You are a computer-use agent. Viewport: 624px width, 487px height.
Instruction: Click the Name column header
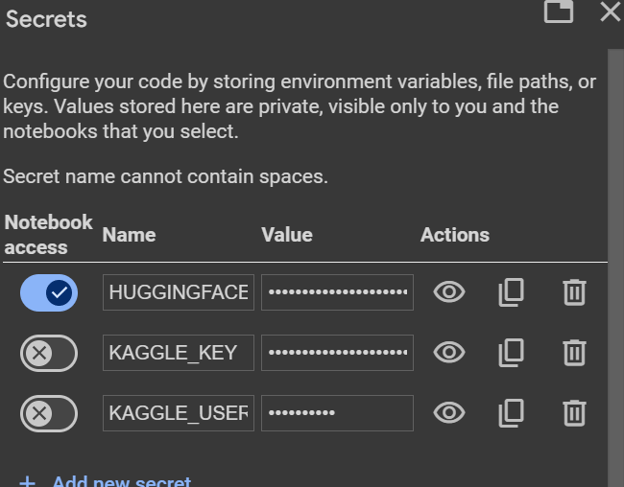[x=129, y=235]
